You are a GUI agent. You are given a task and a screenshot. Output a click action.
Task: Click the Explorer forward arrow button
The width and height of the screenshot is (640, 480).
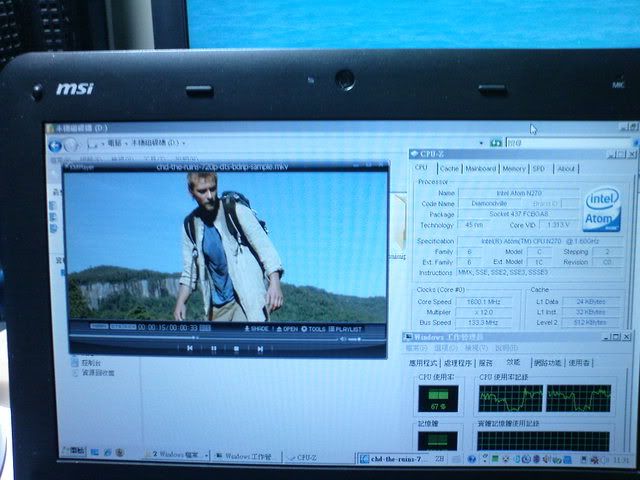[x=71, y=145]
